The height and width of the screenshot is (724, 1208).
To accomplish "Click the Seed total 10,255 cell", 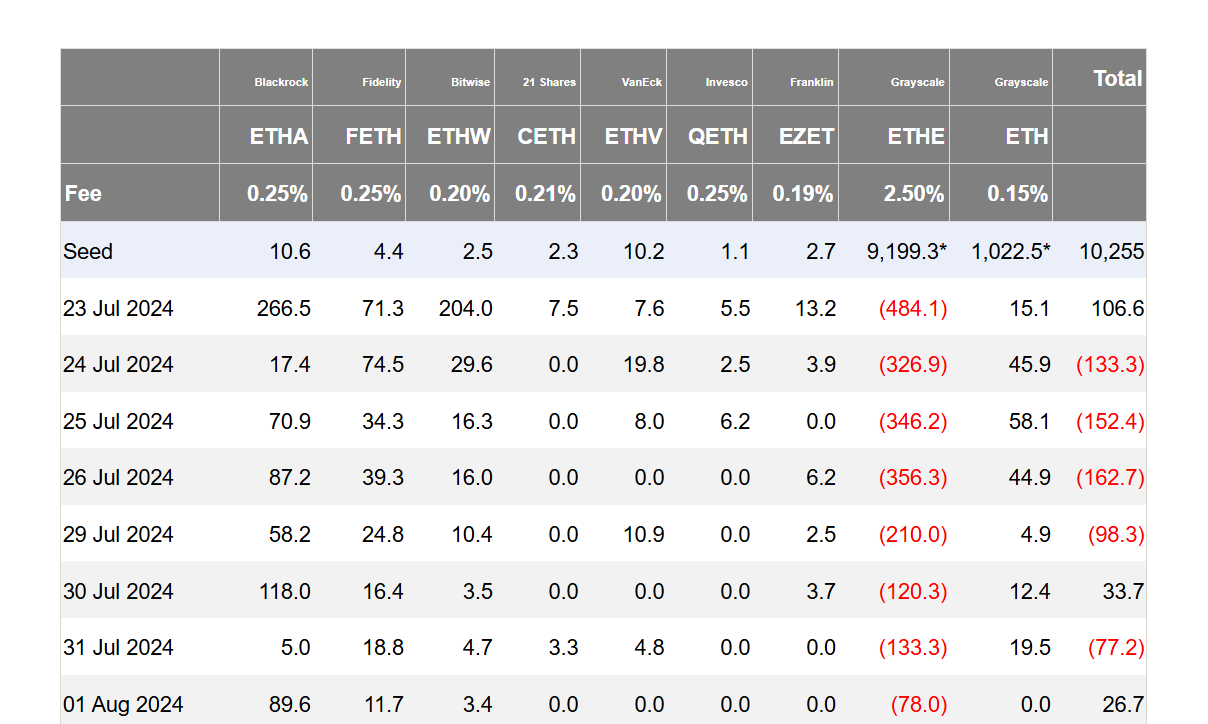I will pyautogui.click(x=1111, y=251).
